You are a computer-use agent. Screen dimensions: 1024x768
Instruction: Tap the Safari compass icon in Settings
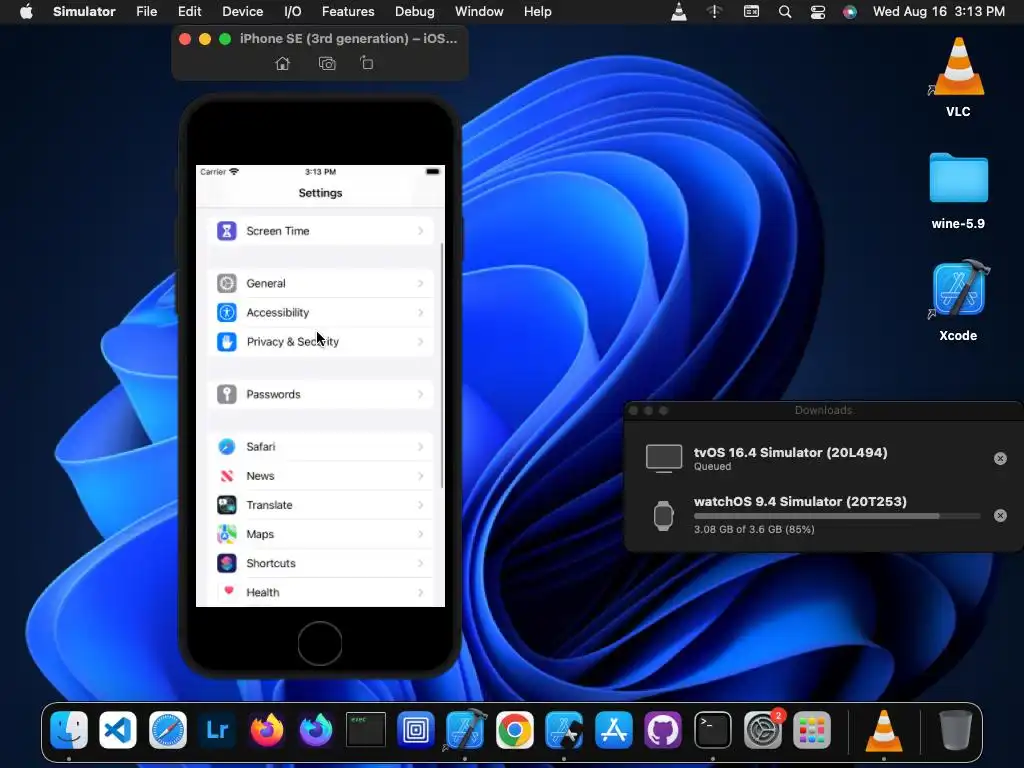pos(227,447)
